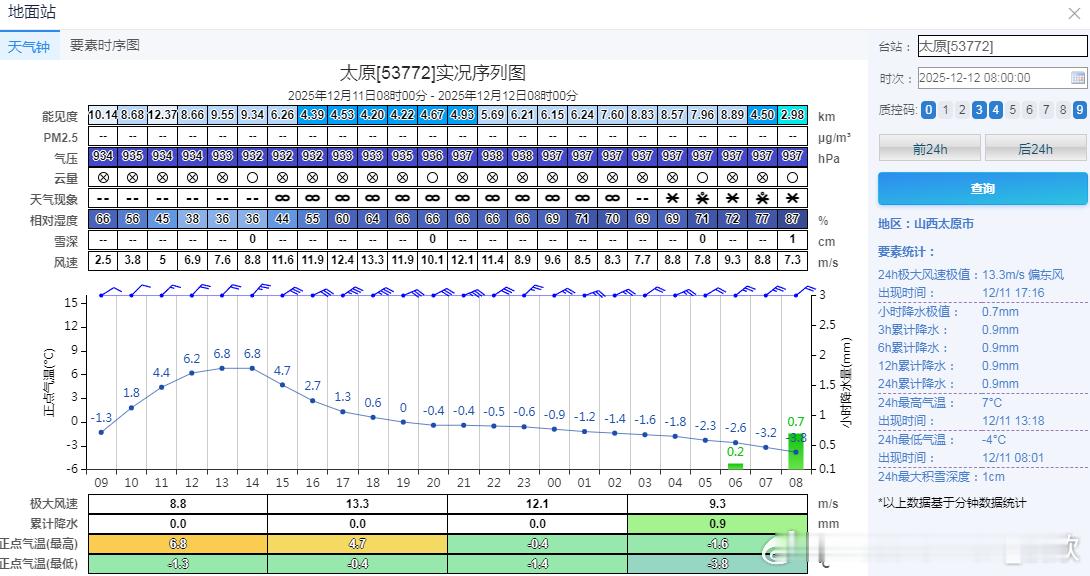Toggle quality control code 7
The image size is (1090, 576).
tap(1046, 110)
